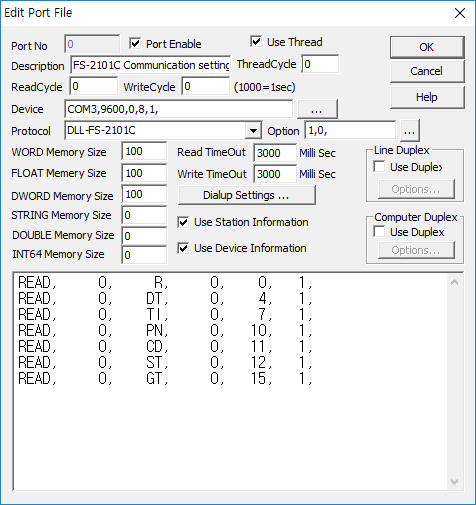This screenshot has width=476, height=505.
Task: Select the READ row with PN
Action: point(165,330)
